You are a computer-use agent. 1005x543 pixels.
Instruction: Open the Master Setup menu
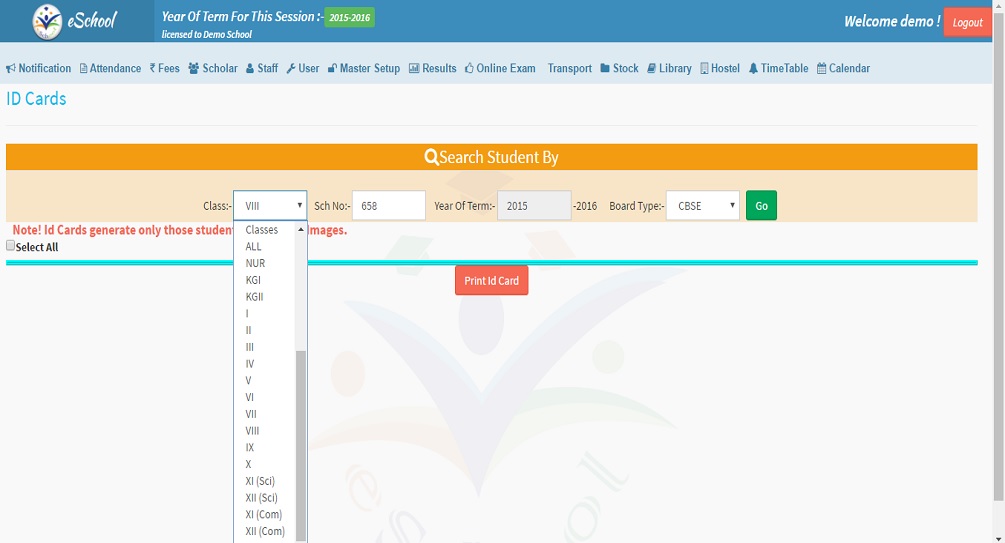364,69
